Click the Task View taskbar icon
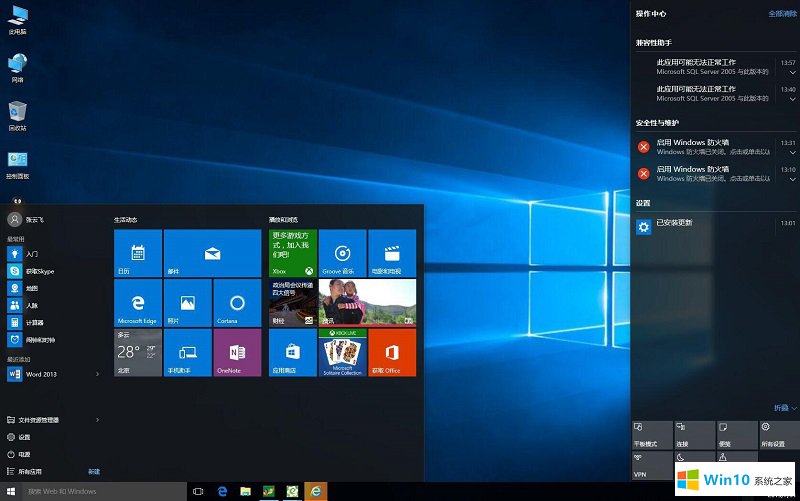Screen dimensions: 800x501 pos(198,491)
